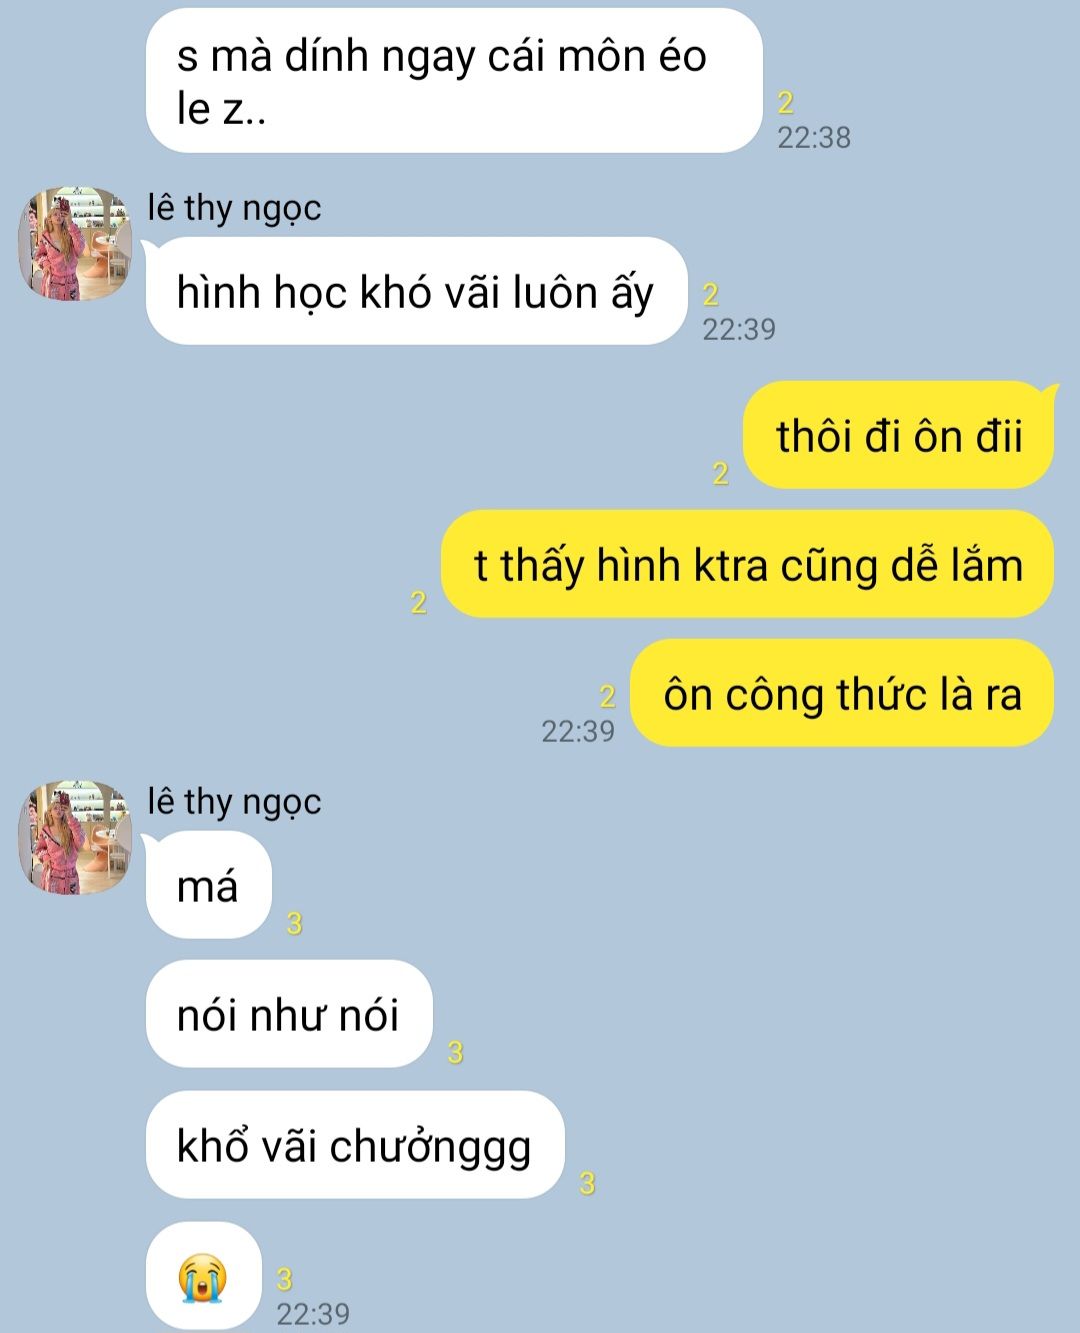Tap the 'má' message bubble

(x=208, y=885)
